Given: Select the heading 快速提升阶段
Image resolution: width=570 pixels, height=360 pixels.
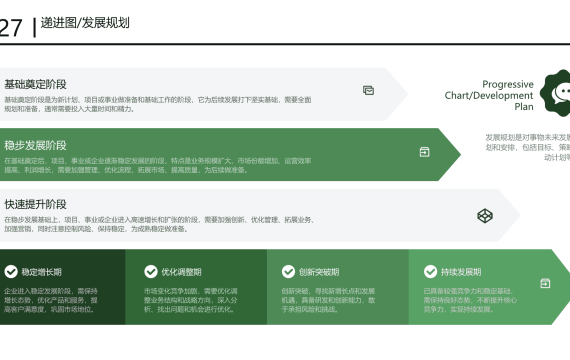Looking at the screenshot, I should (x=35, y=204).
